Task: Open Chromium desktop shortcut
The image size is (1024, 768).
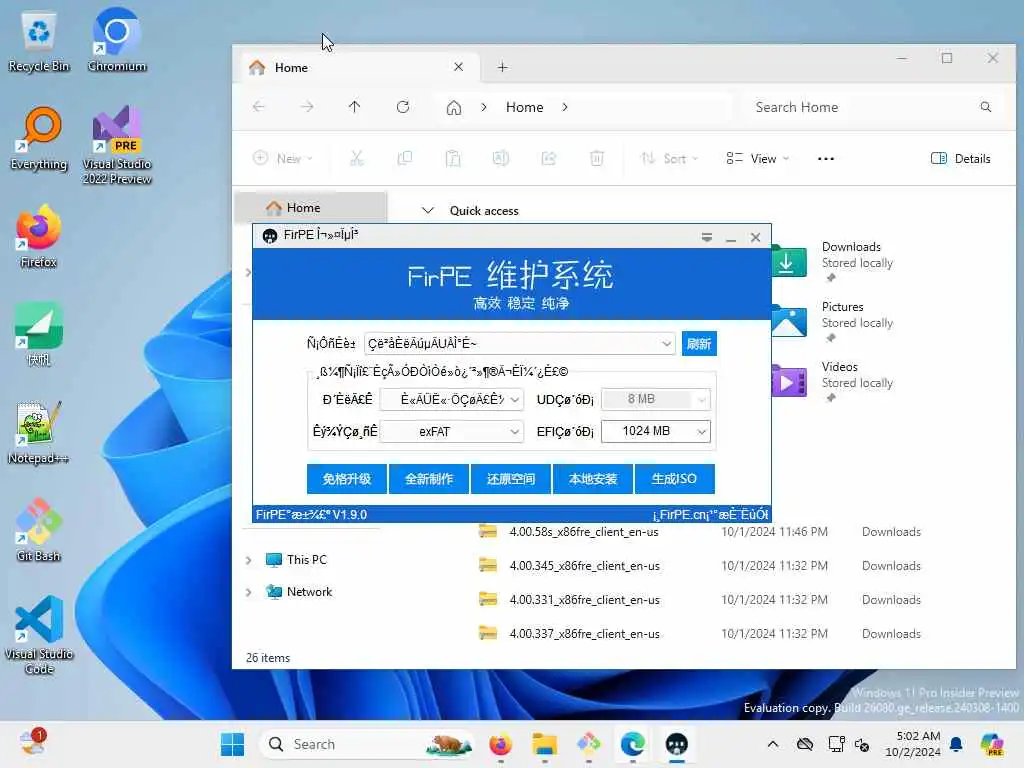Action: (117, 40)
